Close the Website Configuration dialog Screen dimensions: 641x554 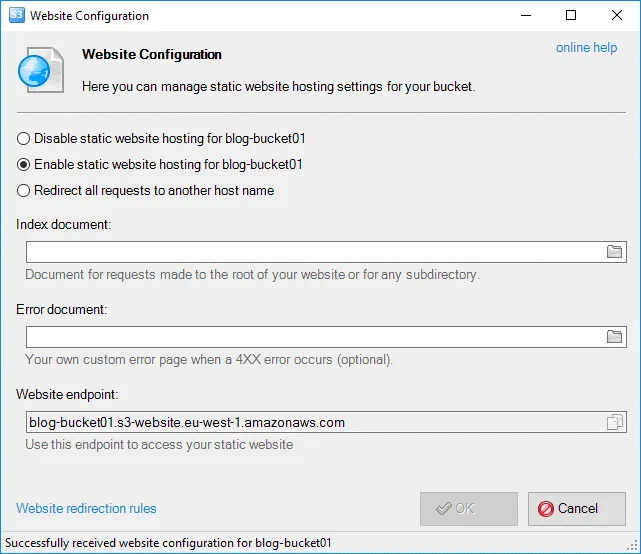pos(617,16)
